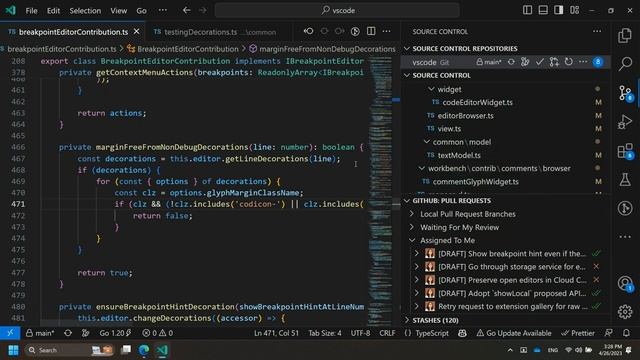Click Ln 471, Col 51 in status bar
Image resolution: width=640 pixels, height=360 pixels.
point(276,333)
